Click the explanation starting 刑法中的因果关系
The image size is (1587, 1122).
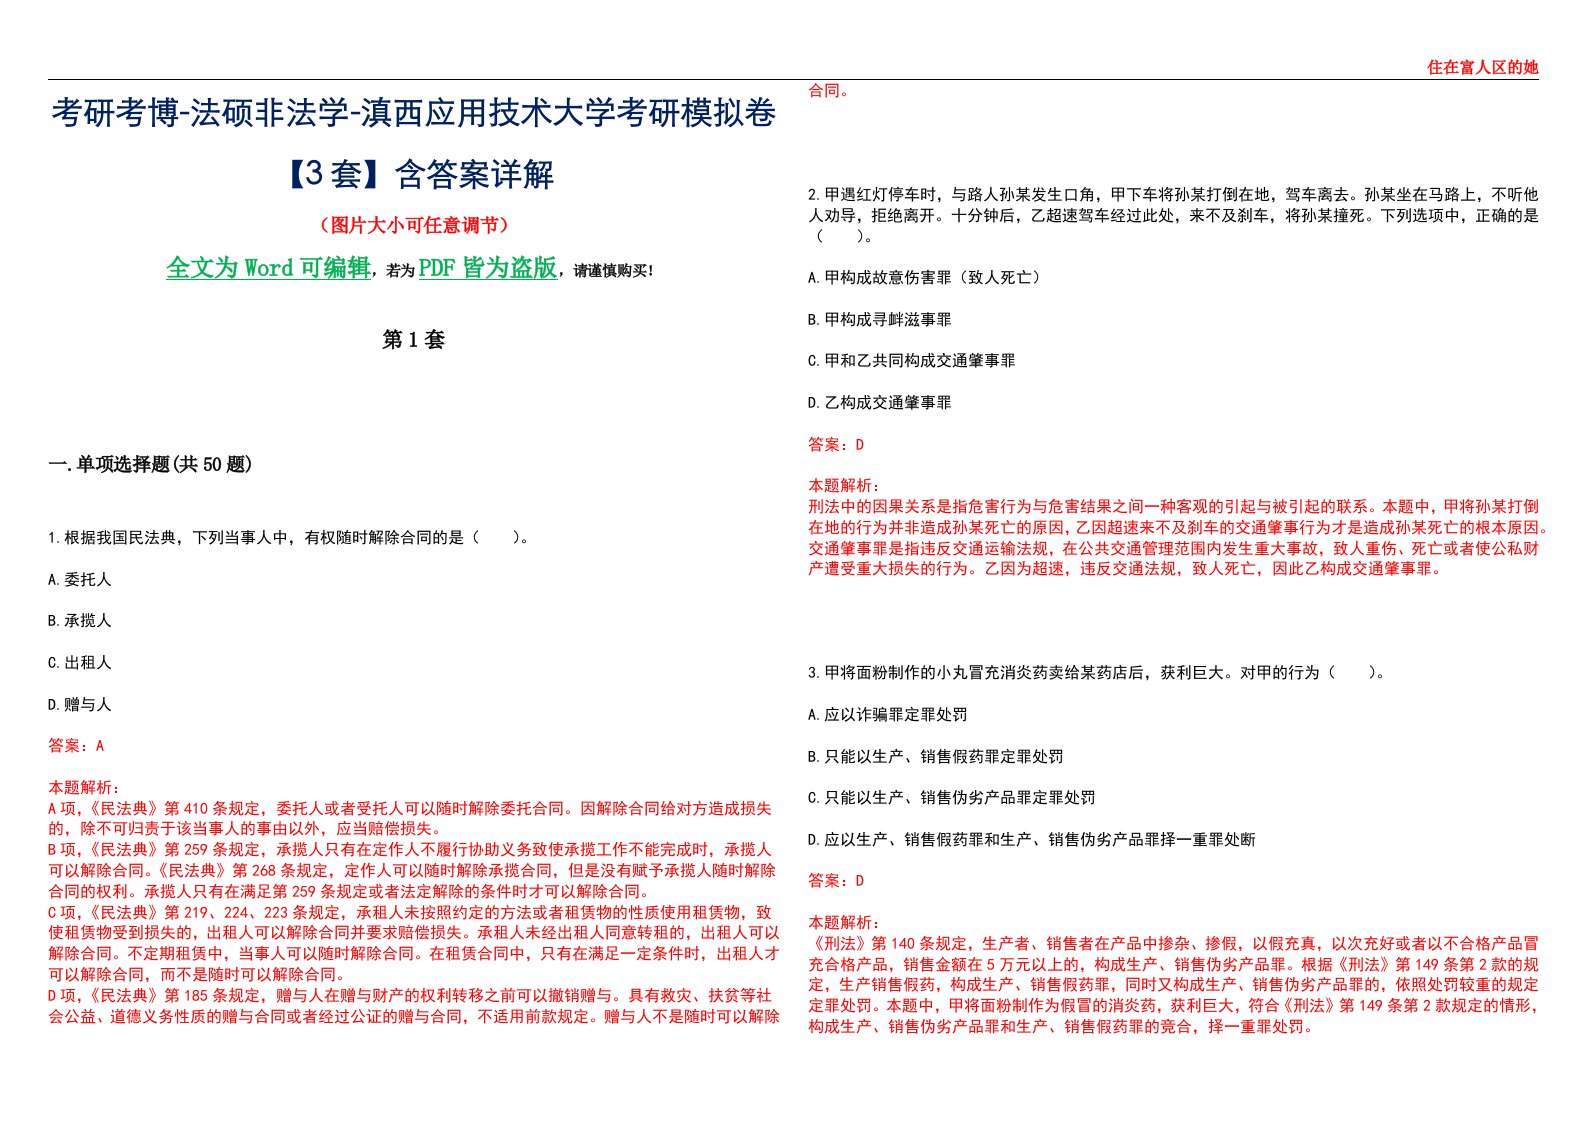click(1178, 538)
